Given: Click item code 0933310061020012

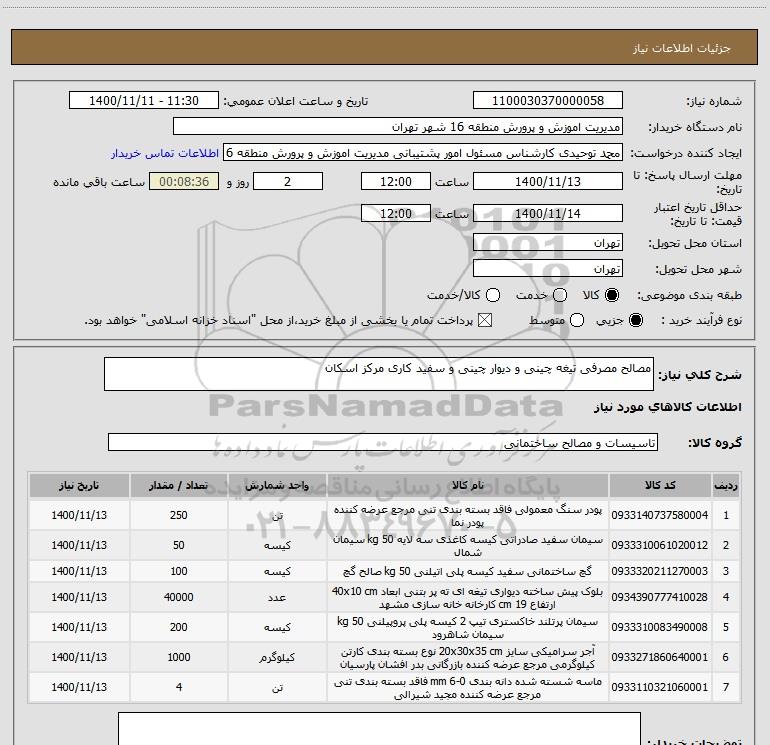Looking at the screenshot, I should 660,545.
